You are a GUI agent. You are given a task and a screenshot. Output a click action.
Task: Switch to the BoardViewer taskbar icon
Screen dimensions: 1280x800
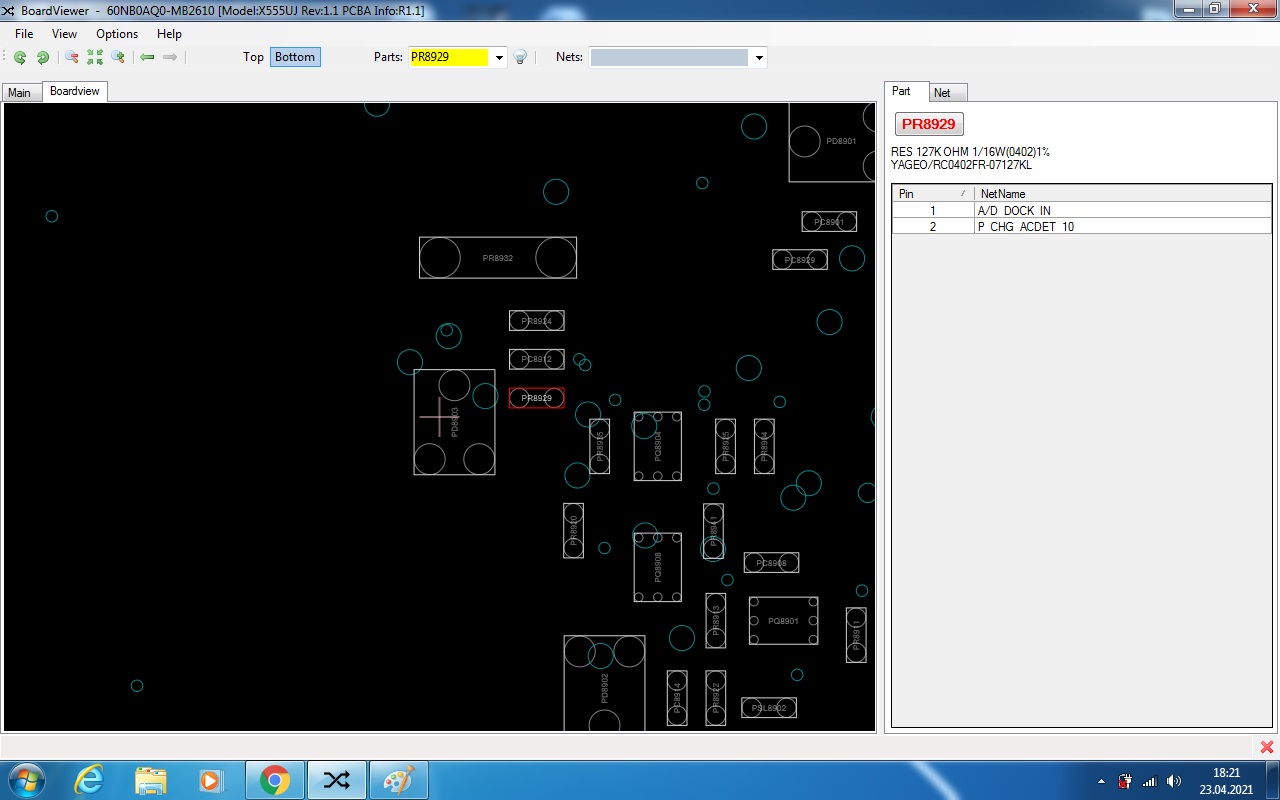336,780
